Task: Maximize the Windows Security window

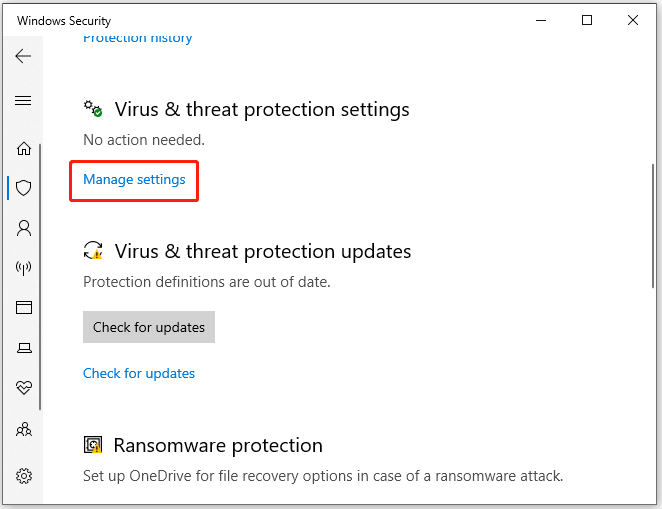Action: (x=587, y=20)
